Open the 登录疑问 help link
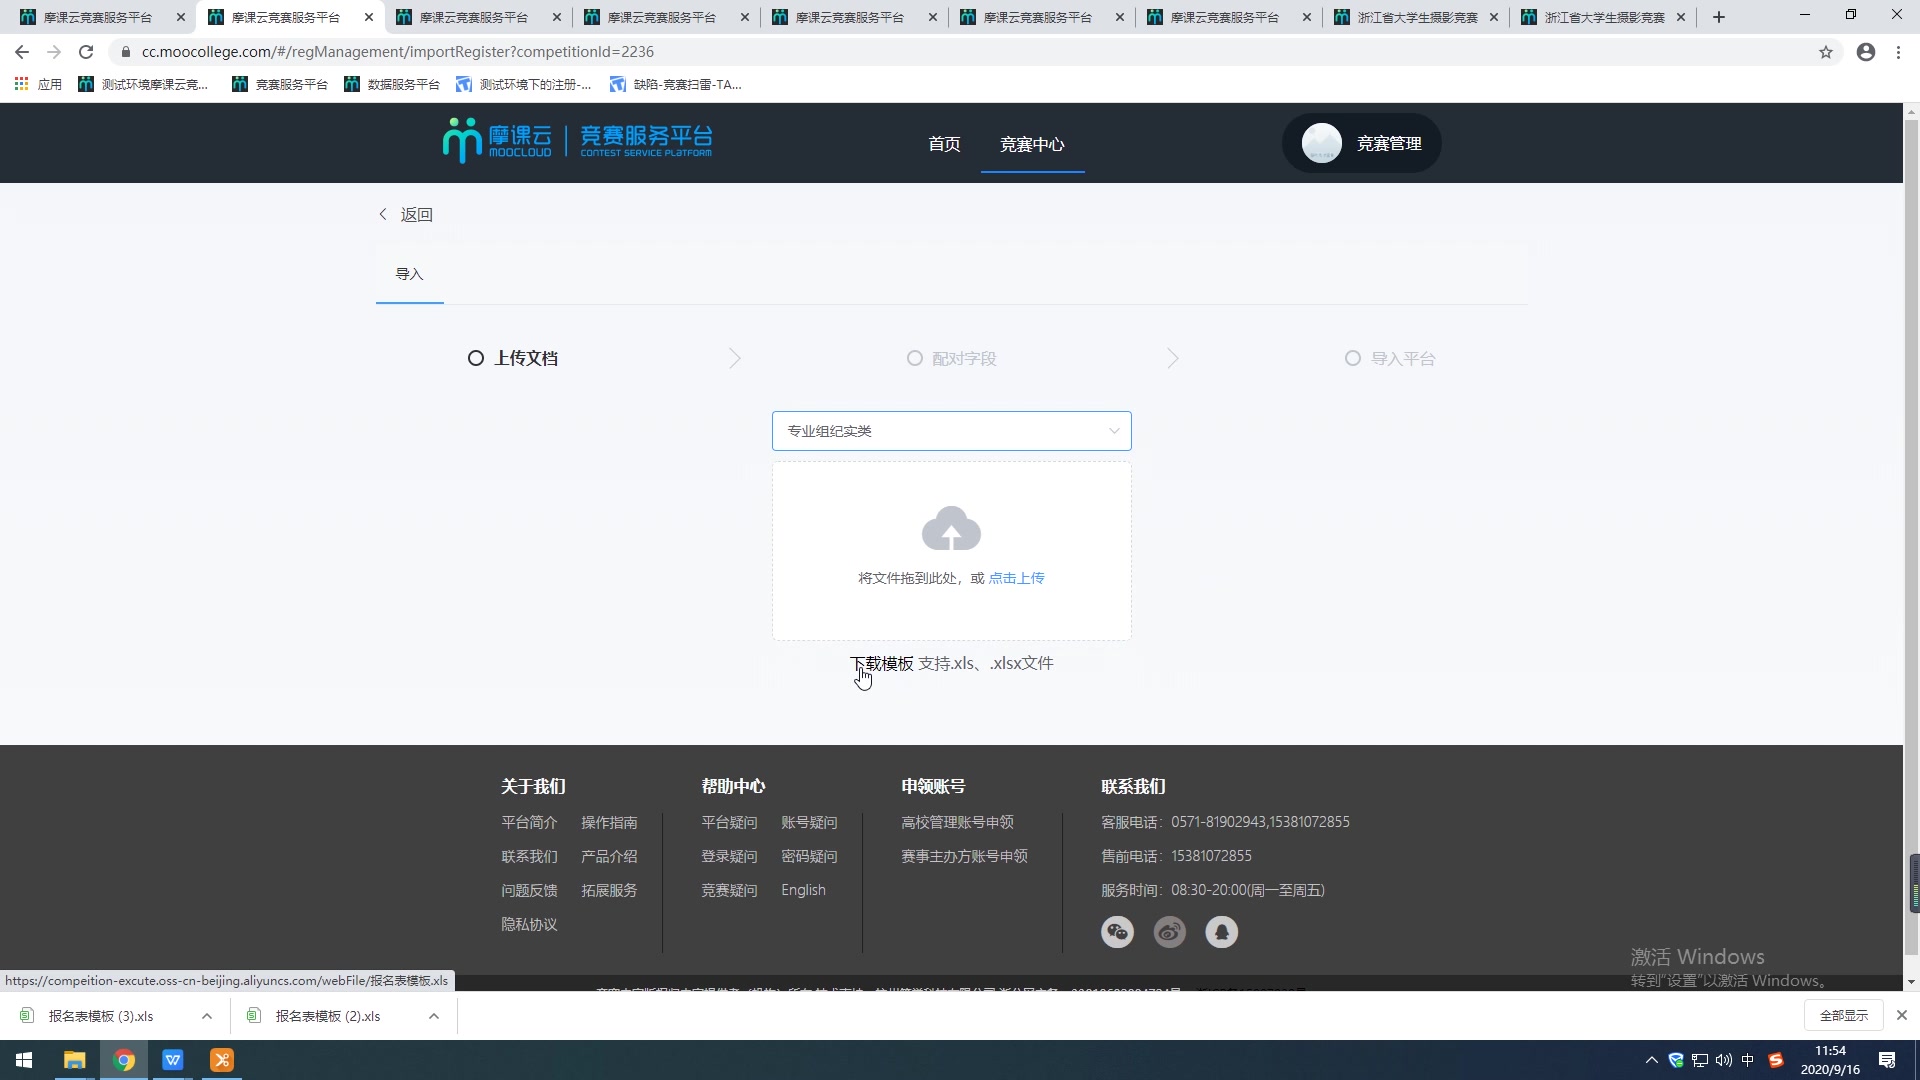The width and height of the screenshot is (1920, 1080). (x=729, y=856)
